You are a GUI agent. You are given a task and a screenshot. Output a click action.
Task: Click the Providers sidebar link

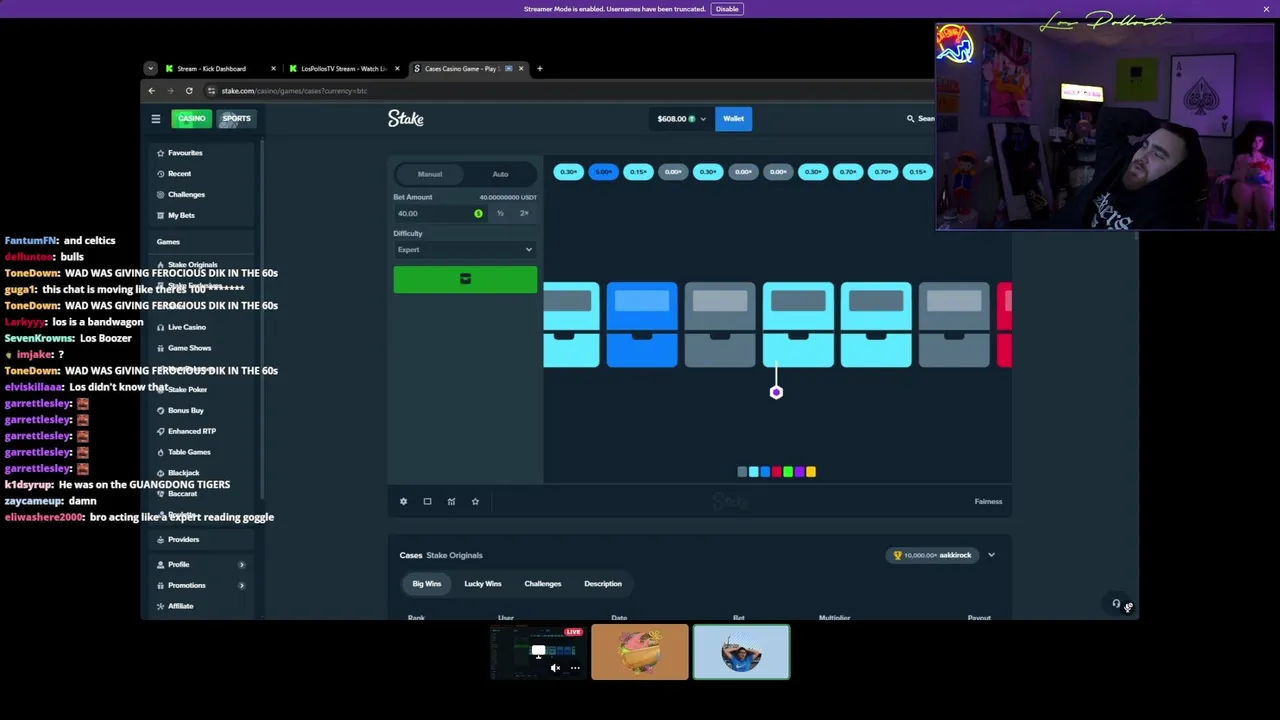coord(183,540)
